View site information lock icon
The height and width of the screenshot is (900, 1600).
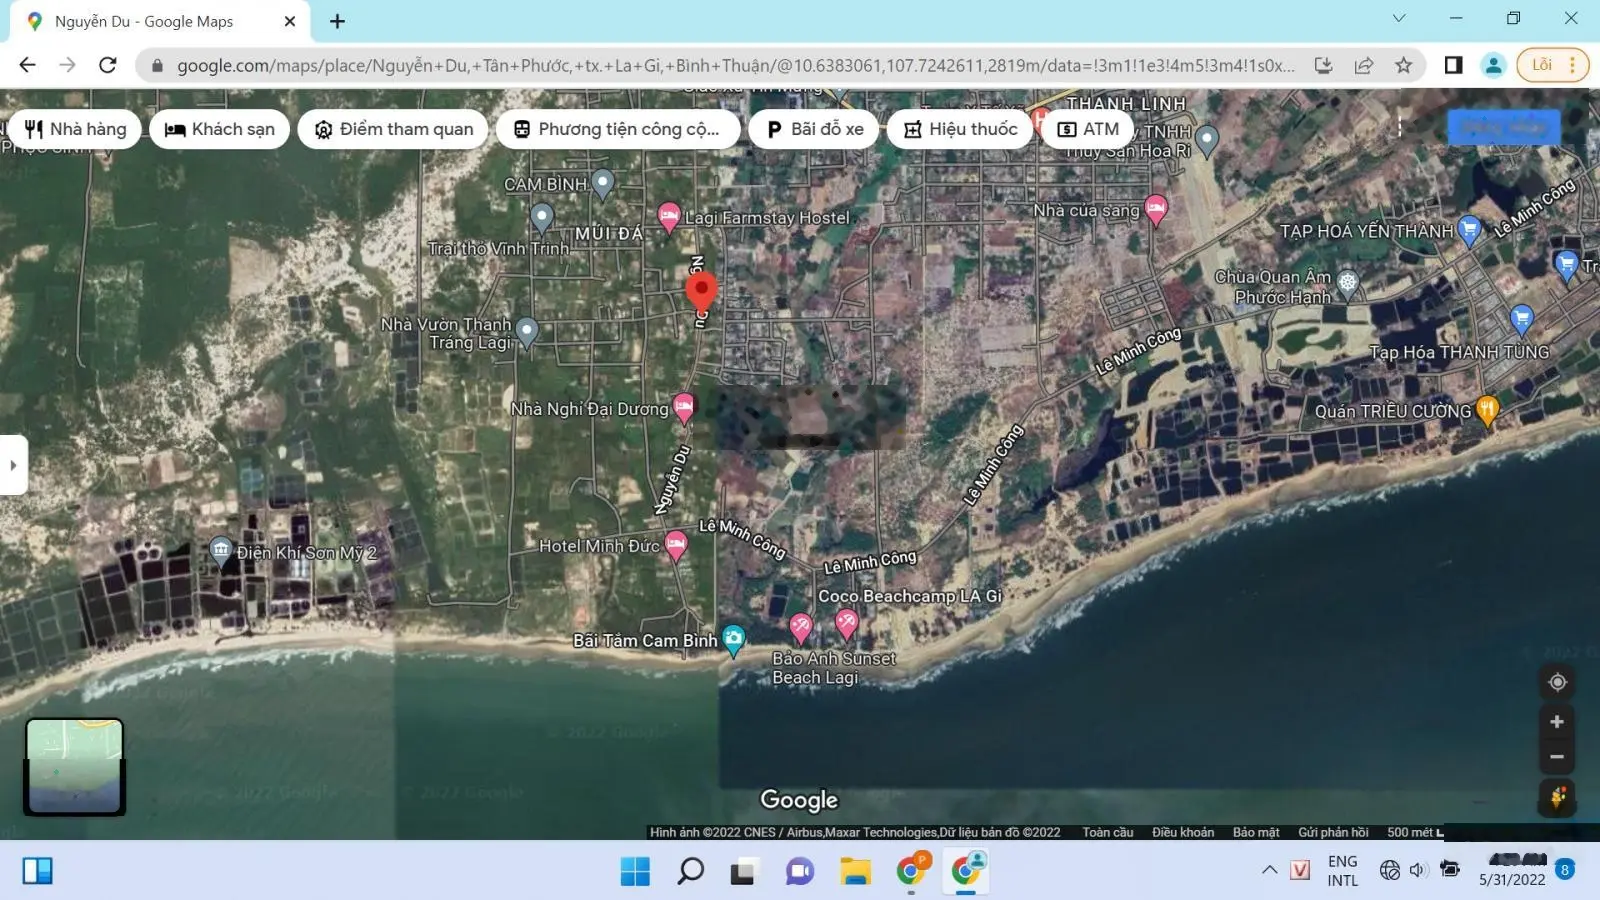click(x=157, y=66)
